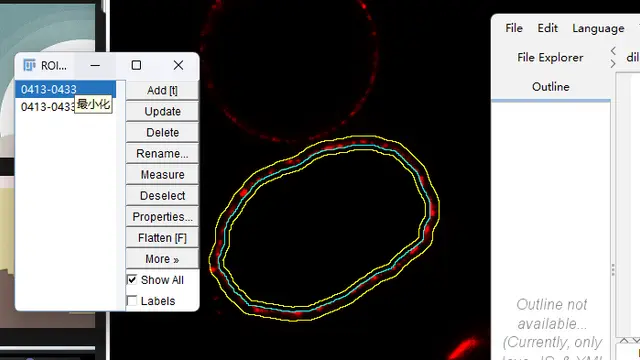Deselect all ROIs
640x360 pixels.
click(162, 196)
